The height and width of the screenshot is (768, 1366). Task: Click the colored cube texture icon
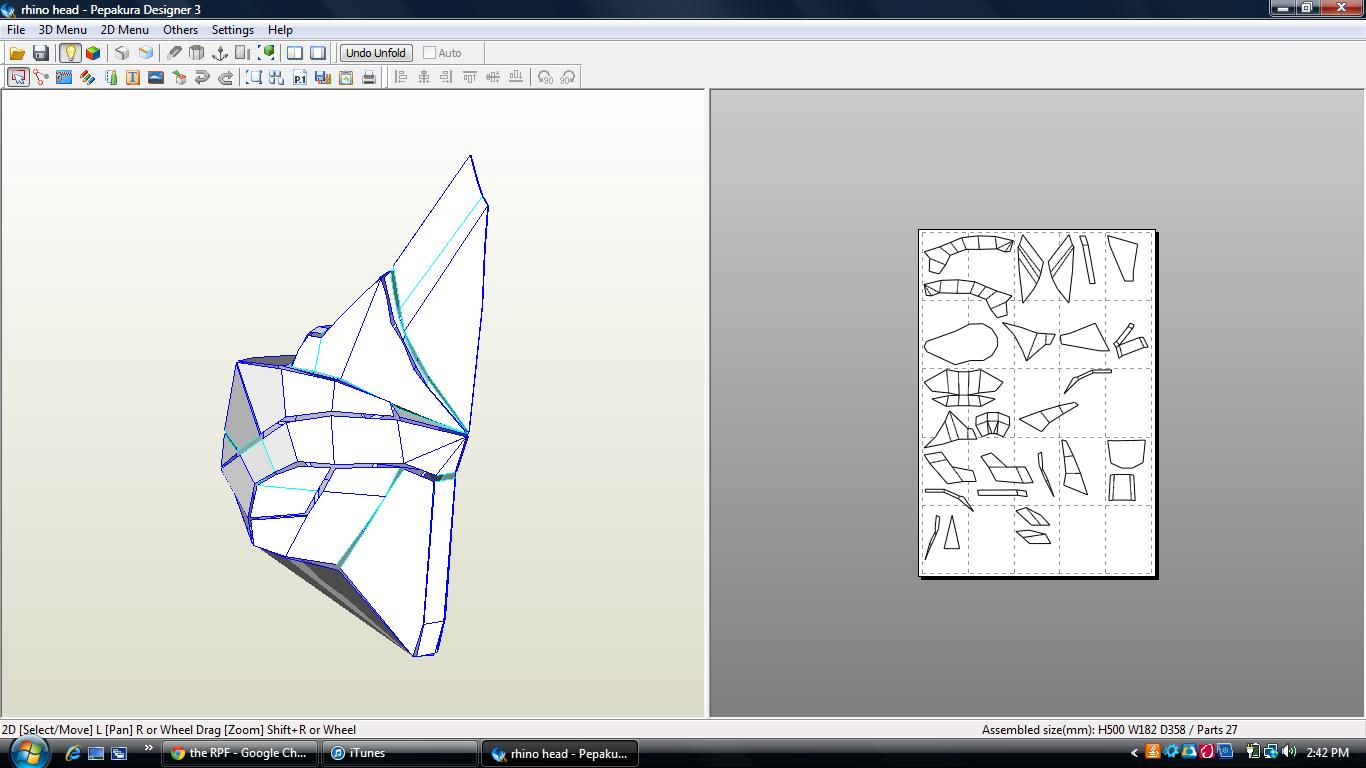93,53
